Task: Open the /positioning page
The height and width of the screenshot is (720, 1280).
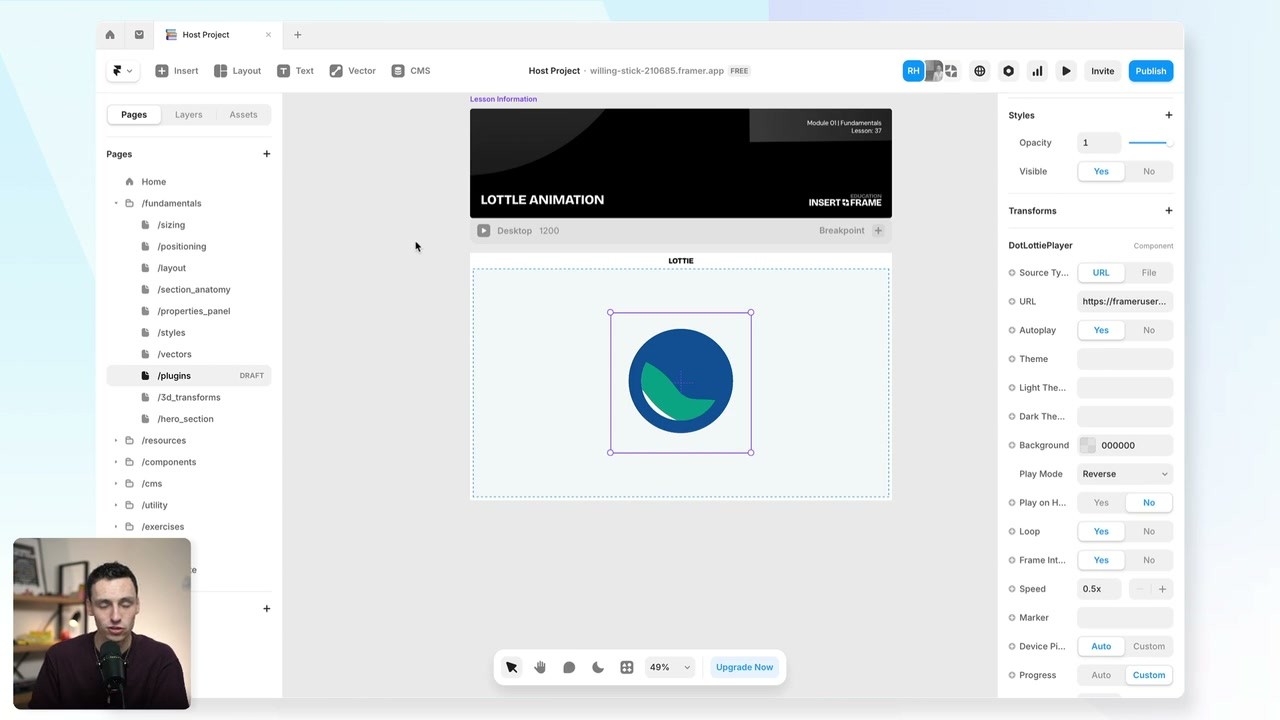Action: click(182, 247)
